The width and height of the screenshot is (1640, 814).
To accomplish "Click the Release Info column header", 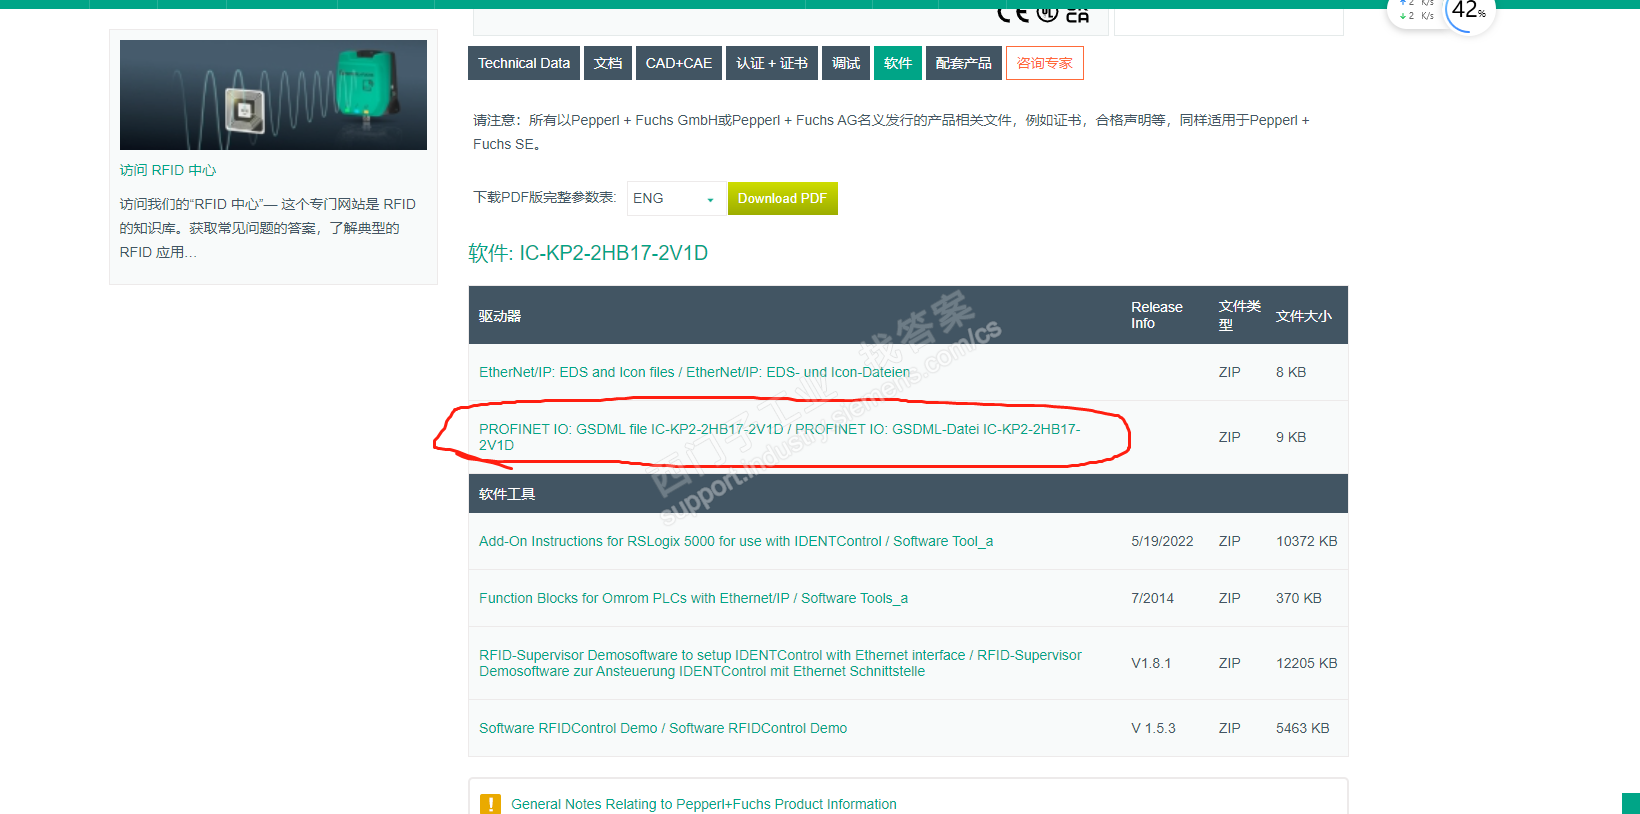I will [1157, 315].
